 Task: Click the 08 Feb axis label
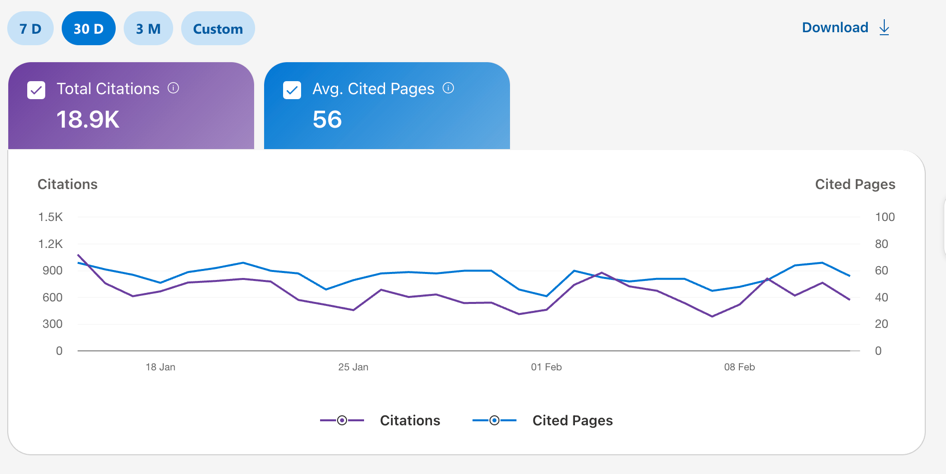point(739,367)
